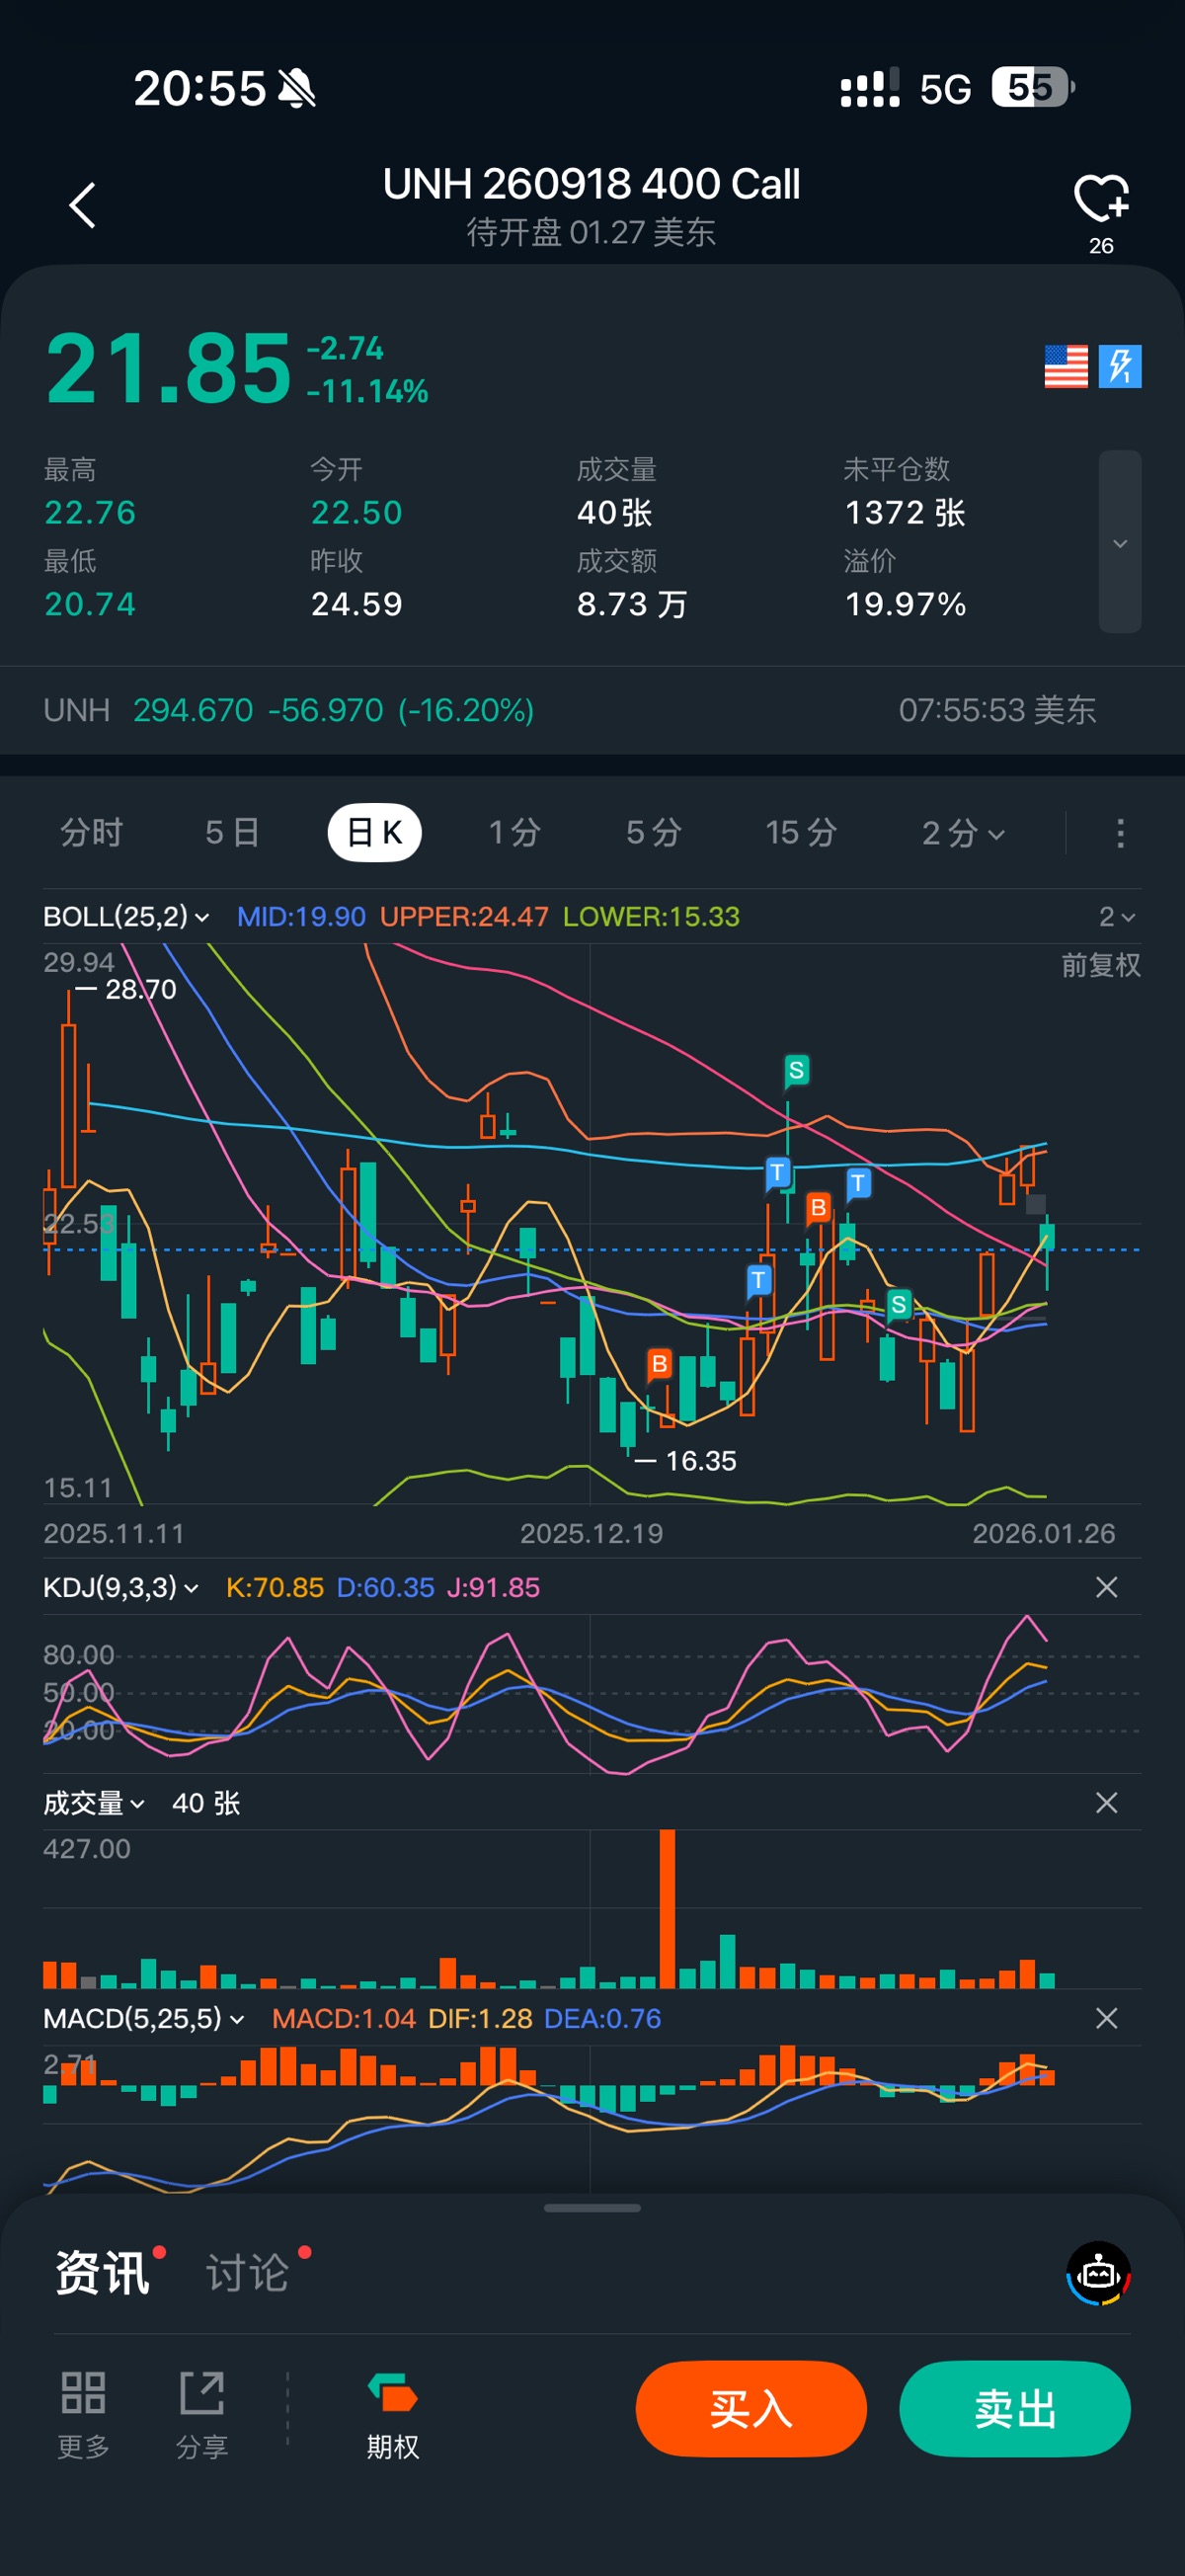The width and height of the screenshot is (1185, 2576).
Task: Open the 2分 timeframe dropdown
Action: (x=962, y=833)
